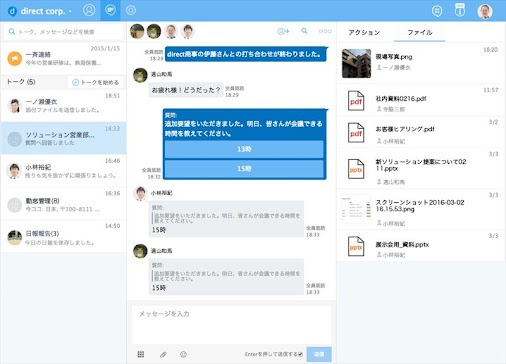Click the search magnifier in left sidebar
This screenshot has width=506, height=364.
pyautogui.click(x=12, y=31)
